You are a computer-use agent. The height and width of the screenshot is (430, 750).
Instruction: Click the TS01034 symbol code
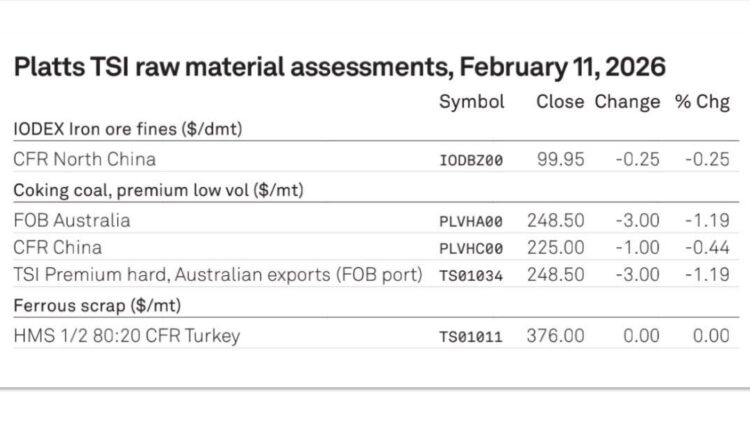tap(472, 275)
